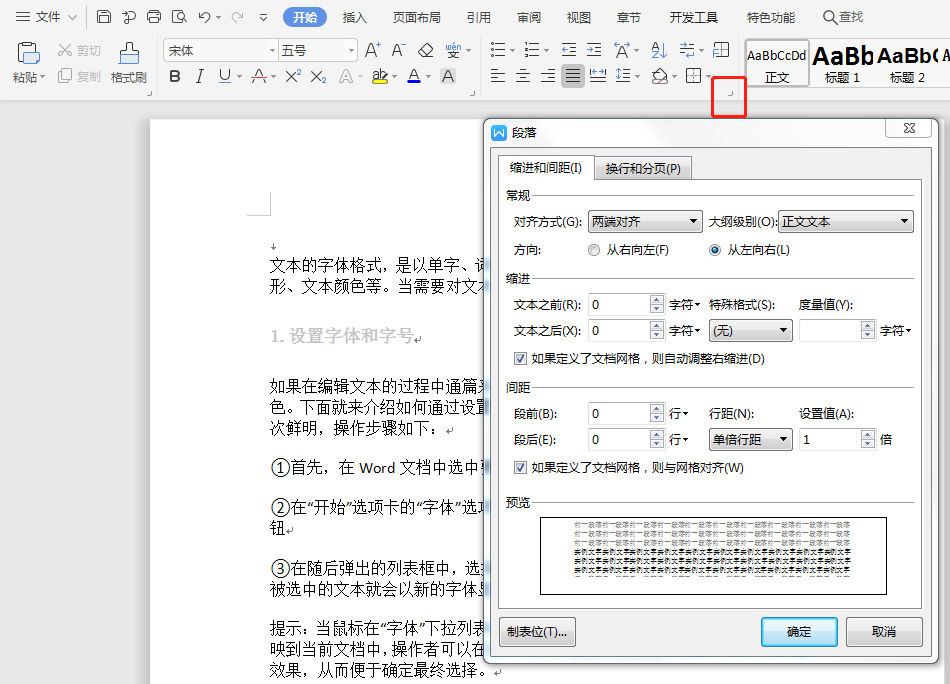This screenshot has height=684, width=950.
Task: Click the Paste clipboard icon
Action: coord(28,53)
